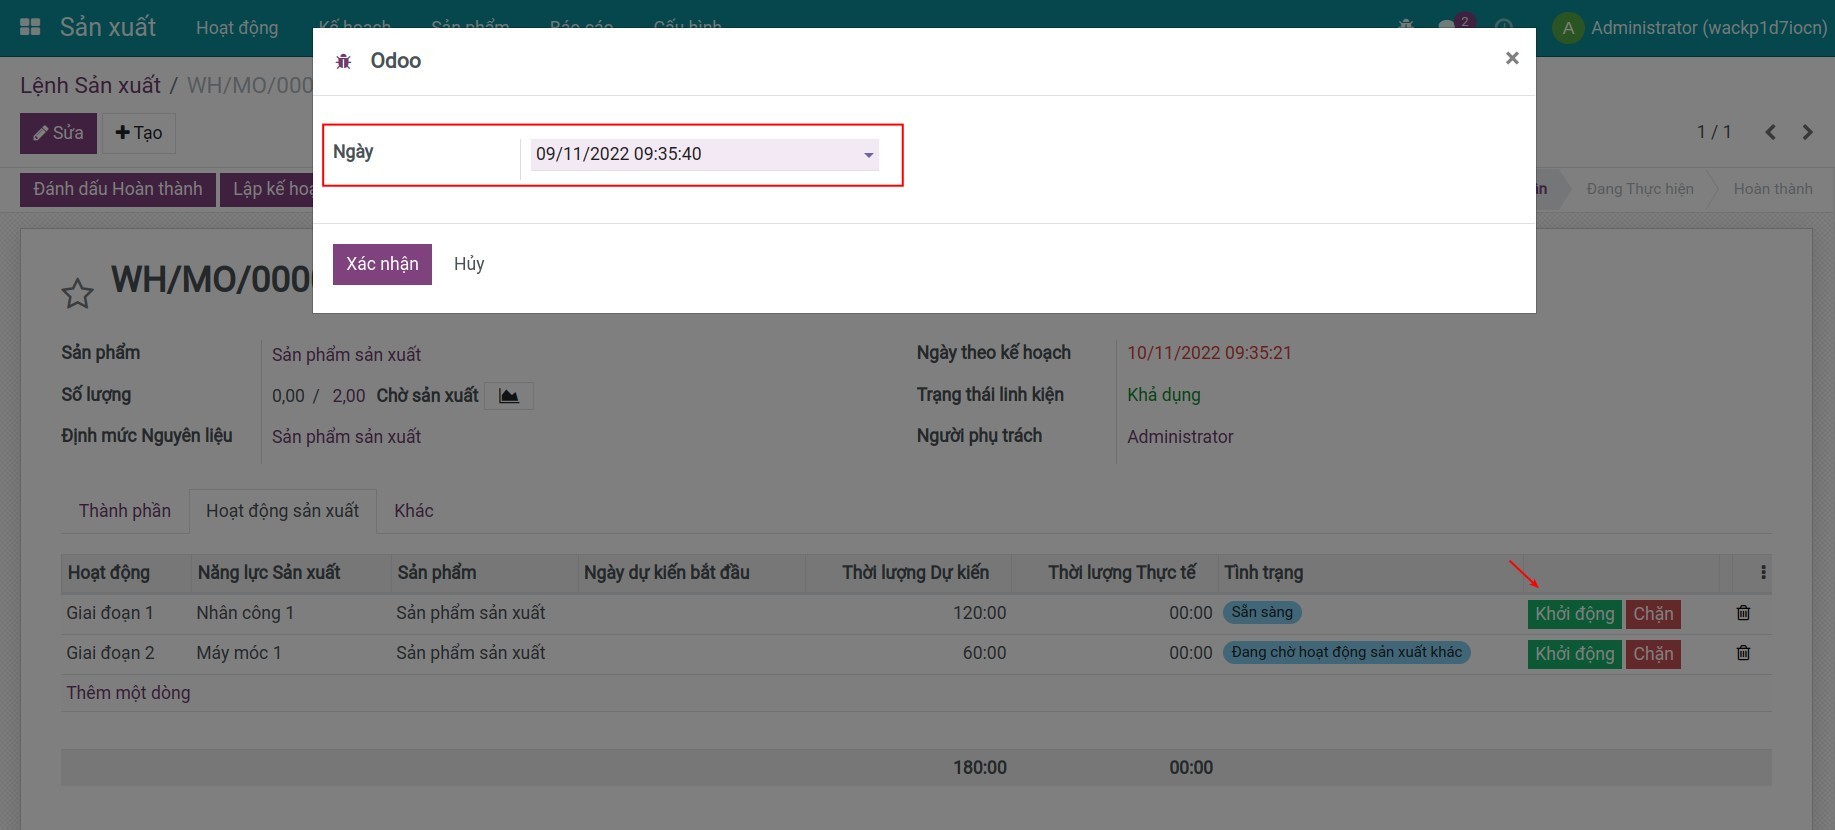Open column options kebab menu in table
The height and width of the screenshot is (830, 1835).
click(1762, 573)
